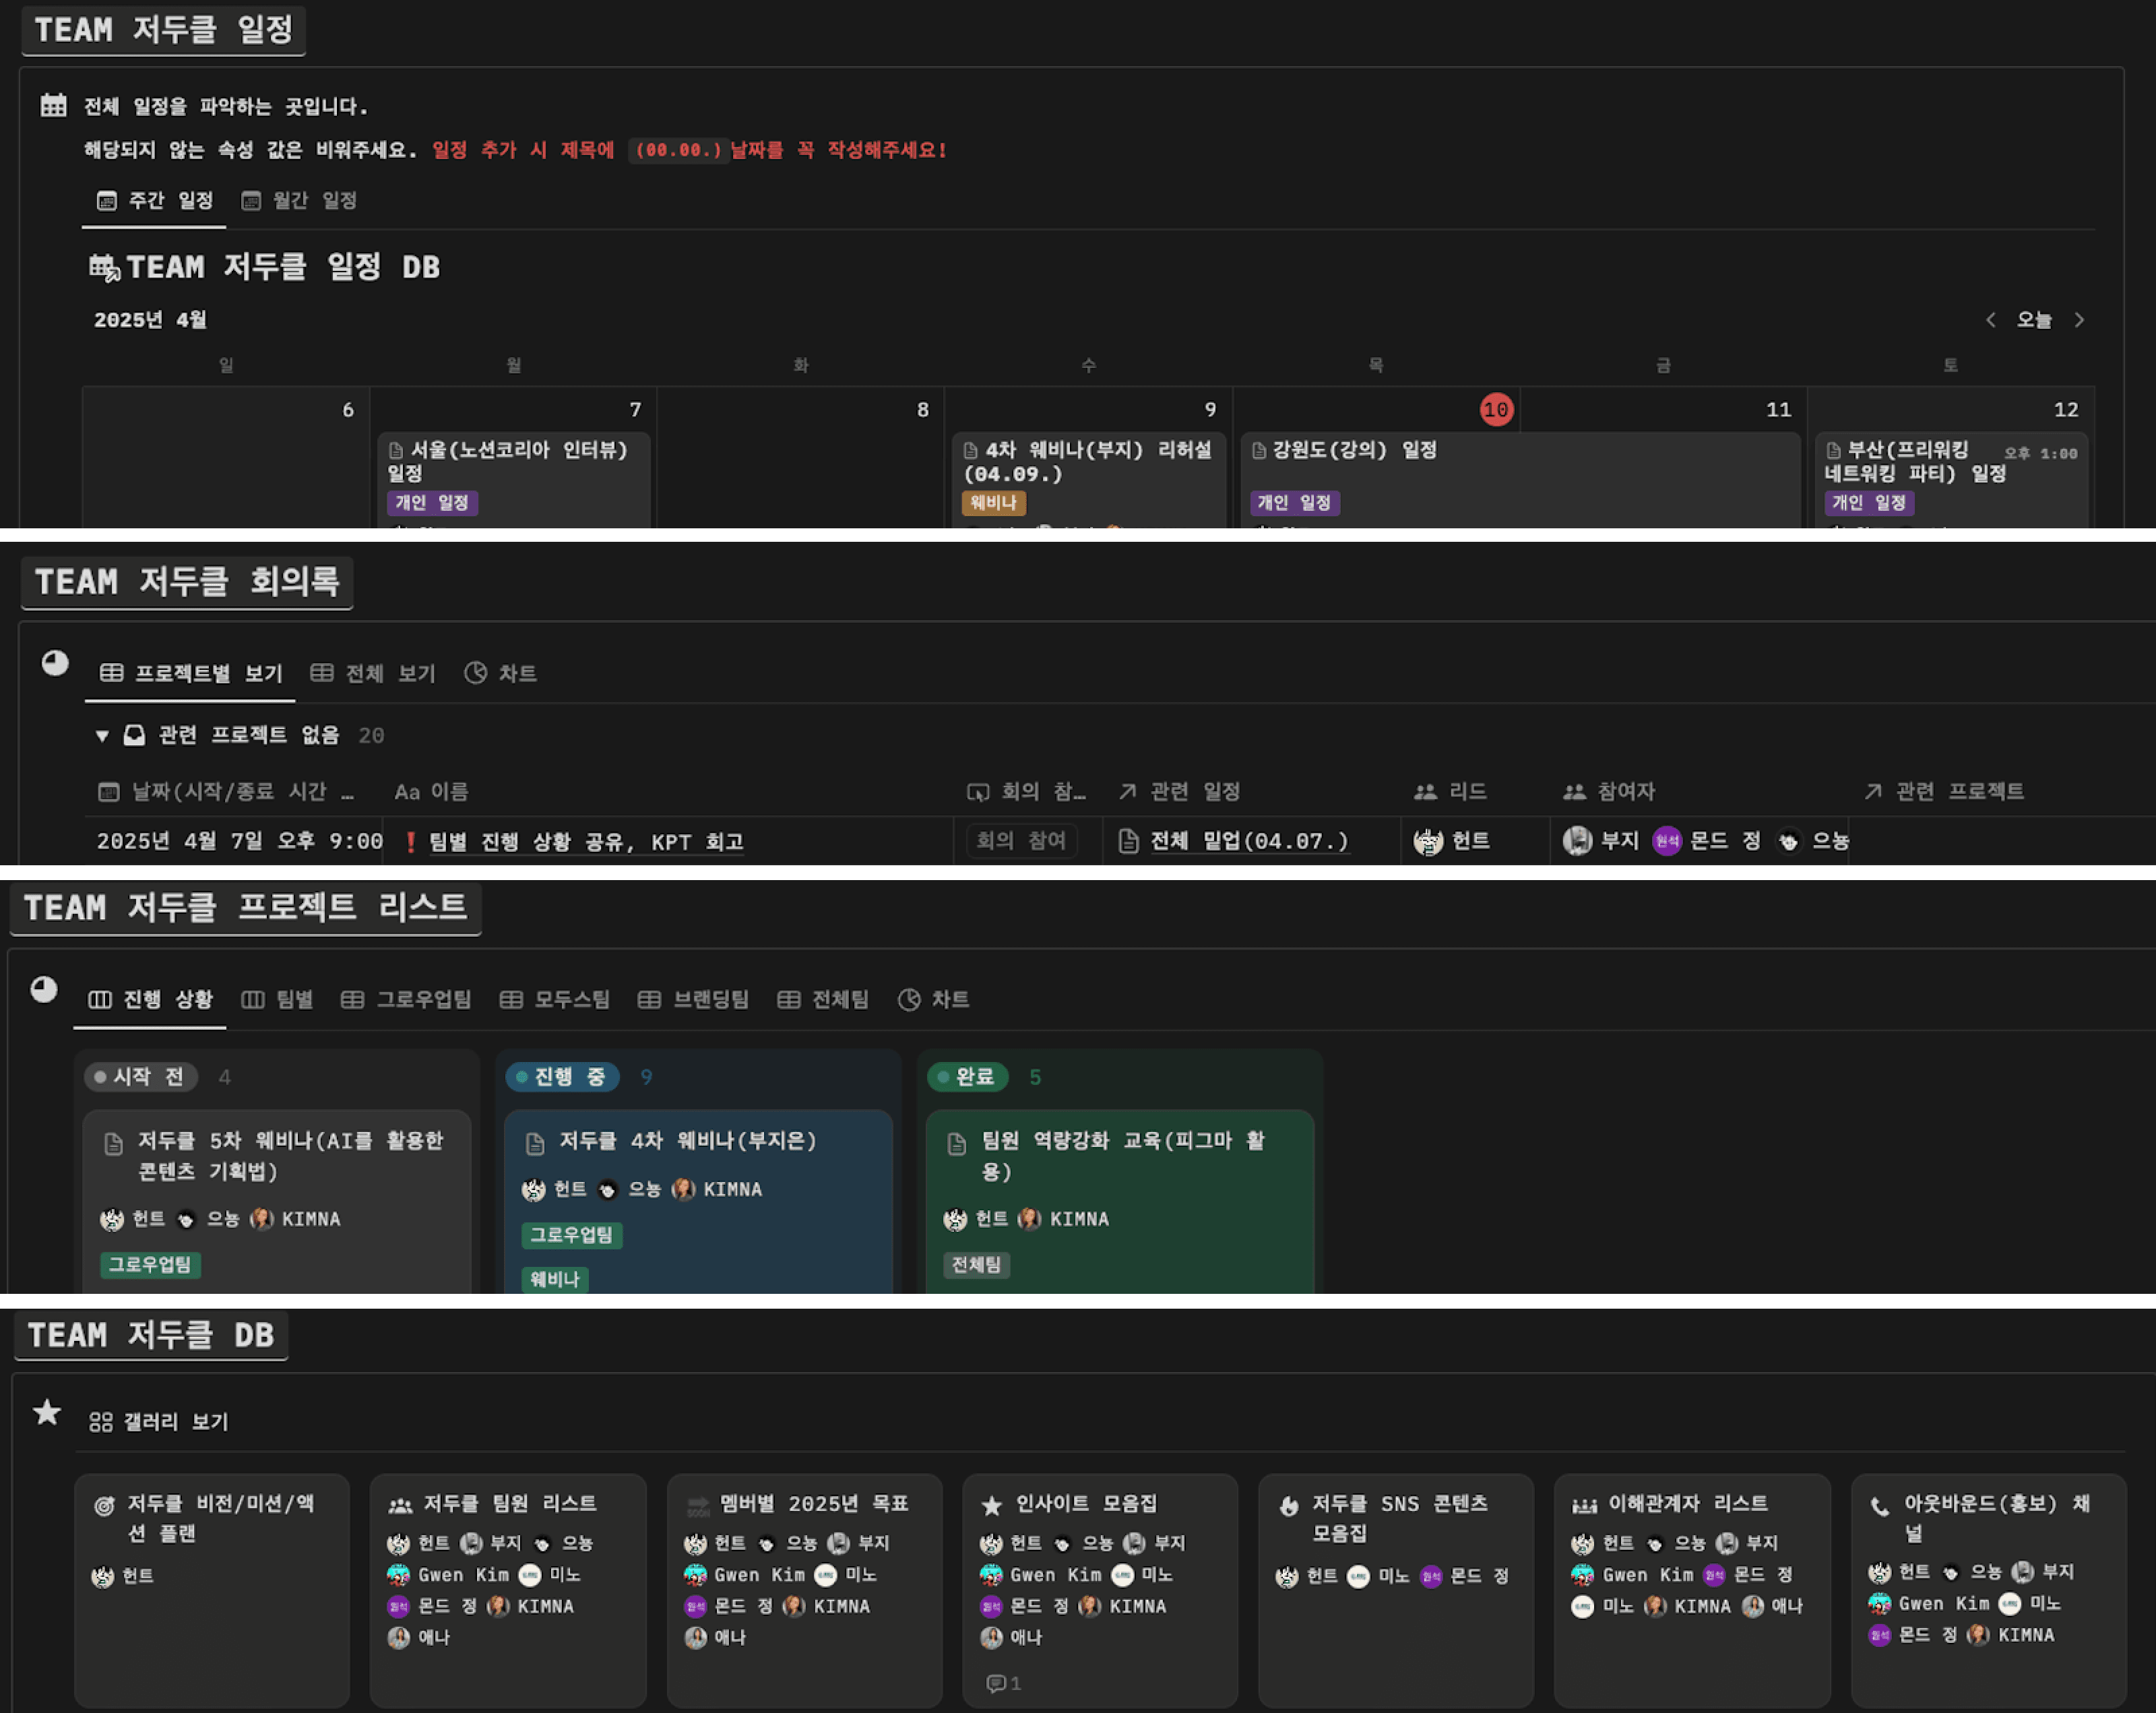
Task: Open the 전체 밋업(04.07.) related schedule link
Action: point(1249,841)
